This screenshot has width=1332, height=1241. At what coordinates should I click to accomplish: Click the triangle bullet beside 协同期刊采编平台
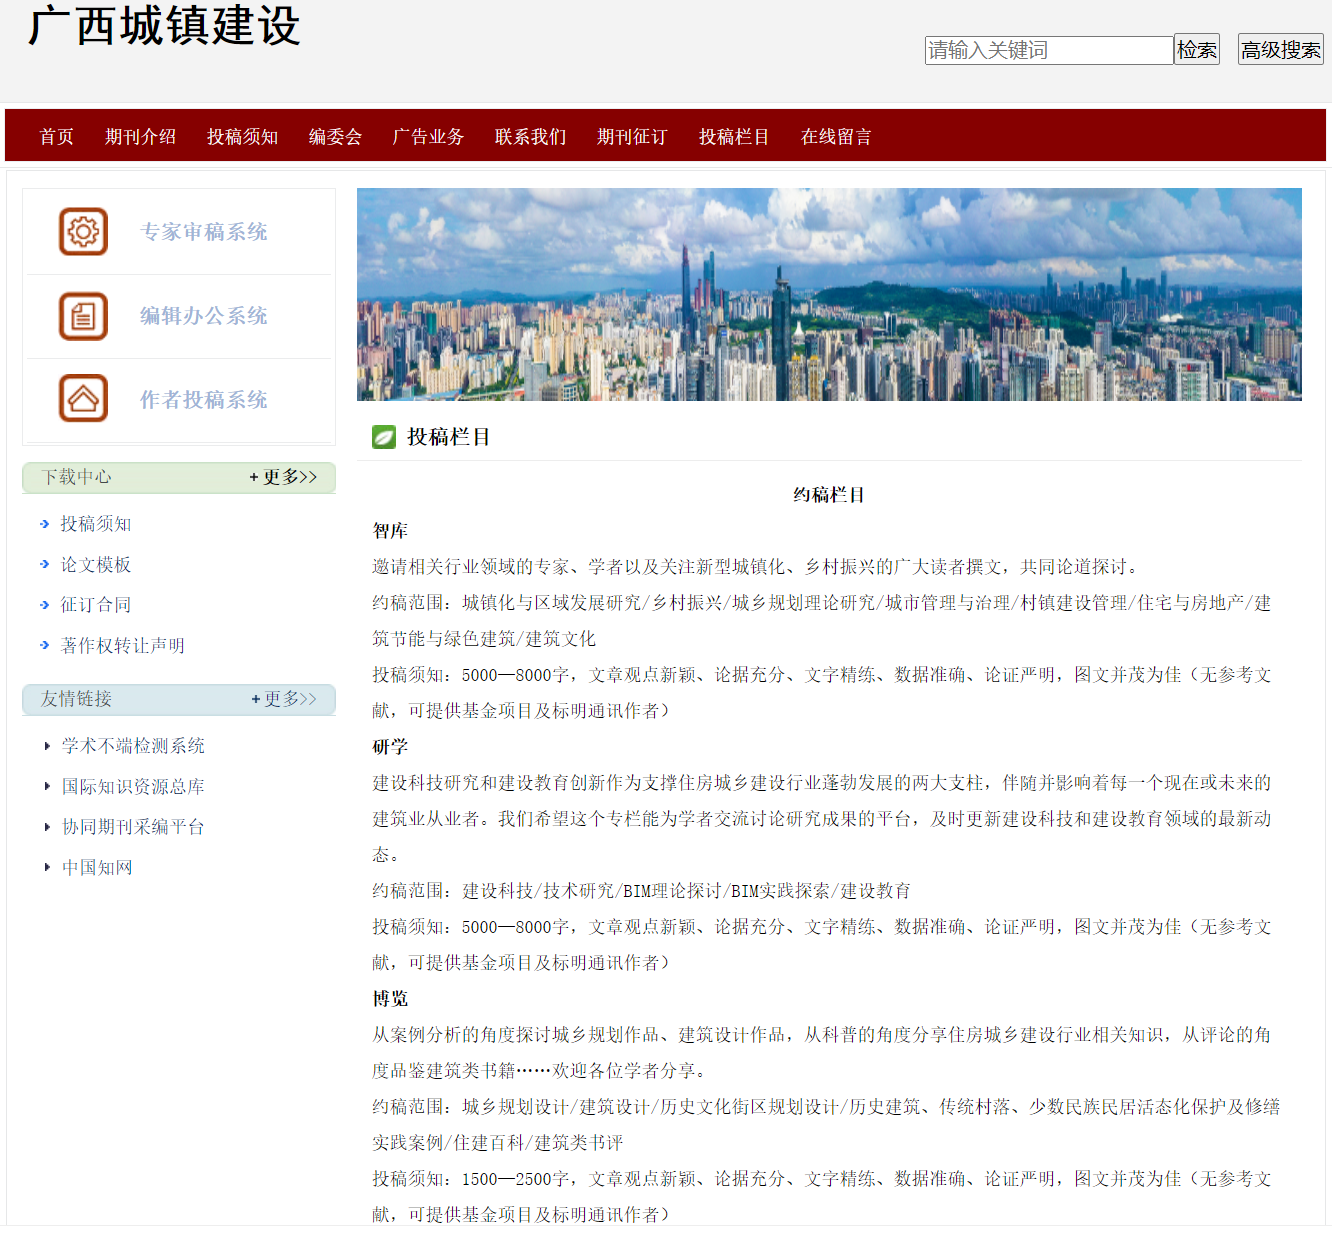47,827
